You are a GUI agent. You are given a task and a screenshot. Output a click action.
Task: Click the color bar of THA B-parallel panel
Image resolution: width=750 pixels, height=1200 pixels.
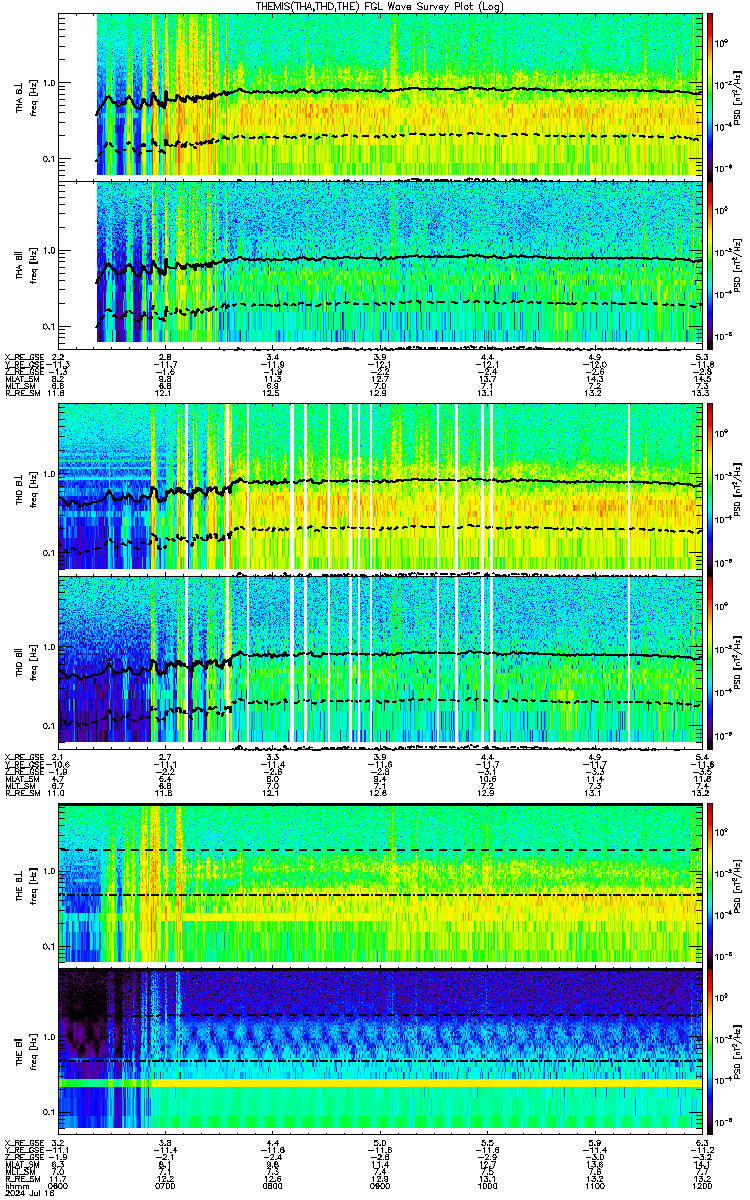pyautogui.click(x=709, y=263)
